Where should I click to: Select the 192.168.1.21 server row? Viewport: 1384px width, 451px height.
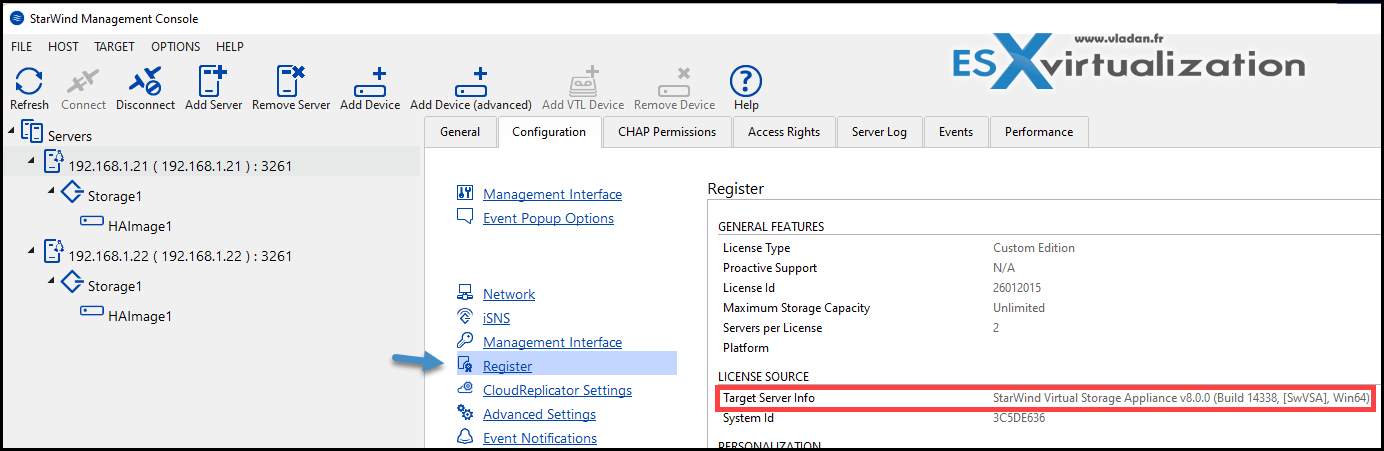click(212, 162)
